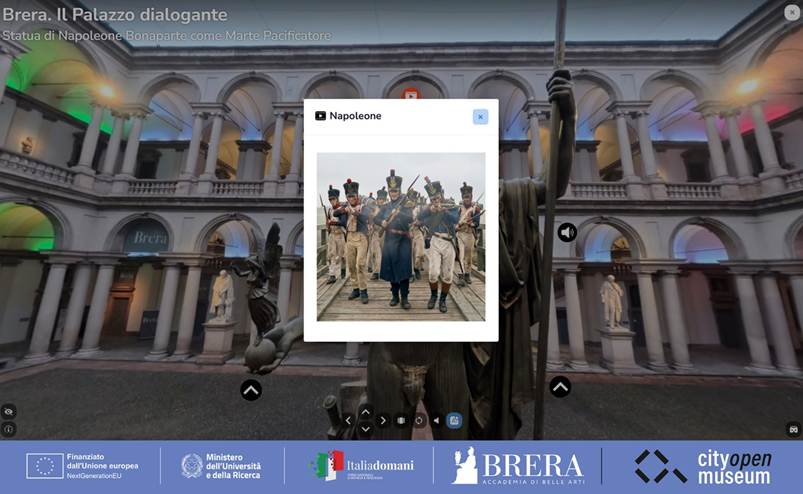Open the city open museum logo link
Image resolution: width=803 pixels, height=494 pixels.
703,466
